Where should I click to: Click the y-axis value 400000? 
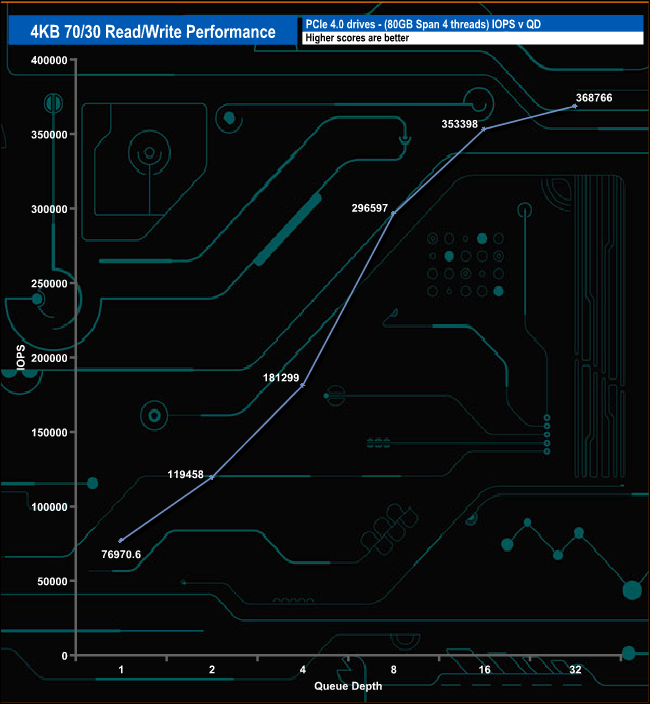click(x=49, y=60)
